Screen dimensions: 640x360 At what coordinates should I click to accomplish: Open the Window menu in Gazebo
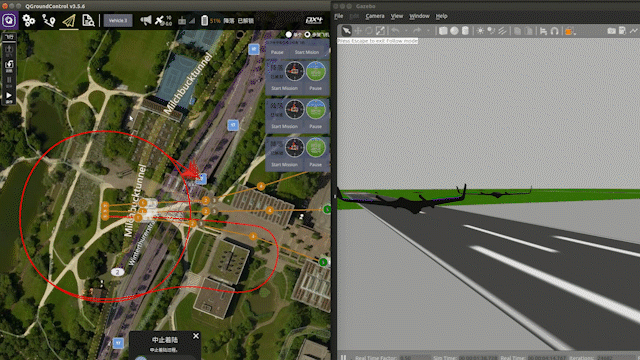[419, 16]
